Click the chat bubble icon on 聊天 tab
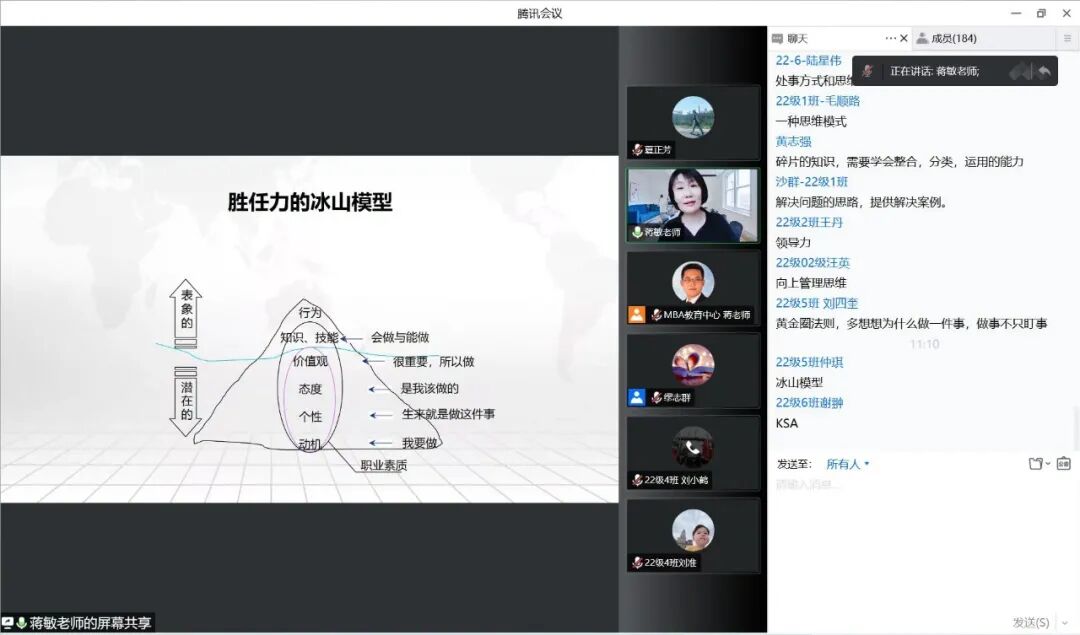 pyautogui.click(x=777, y=37)
